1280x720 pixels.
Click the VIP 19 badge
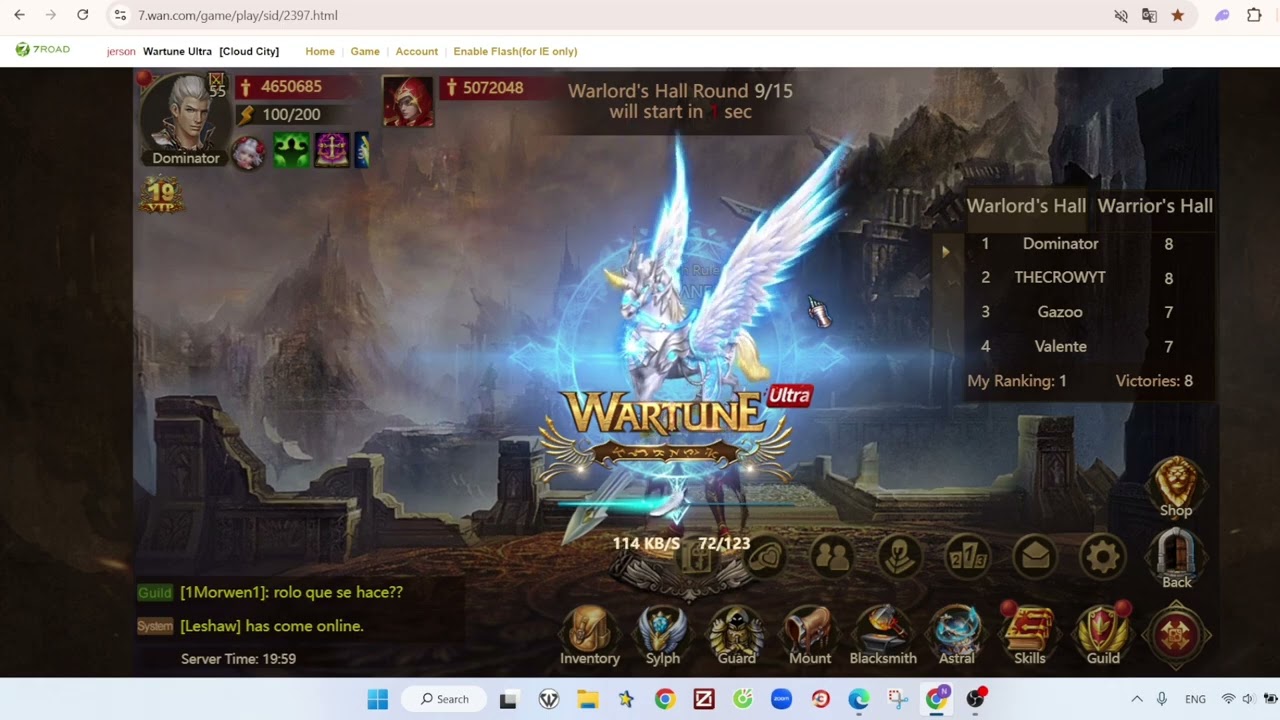pos(161,194)
